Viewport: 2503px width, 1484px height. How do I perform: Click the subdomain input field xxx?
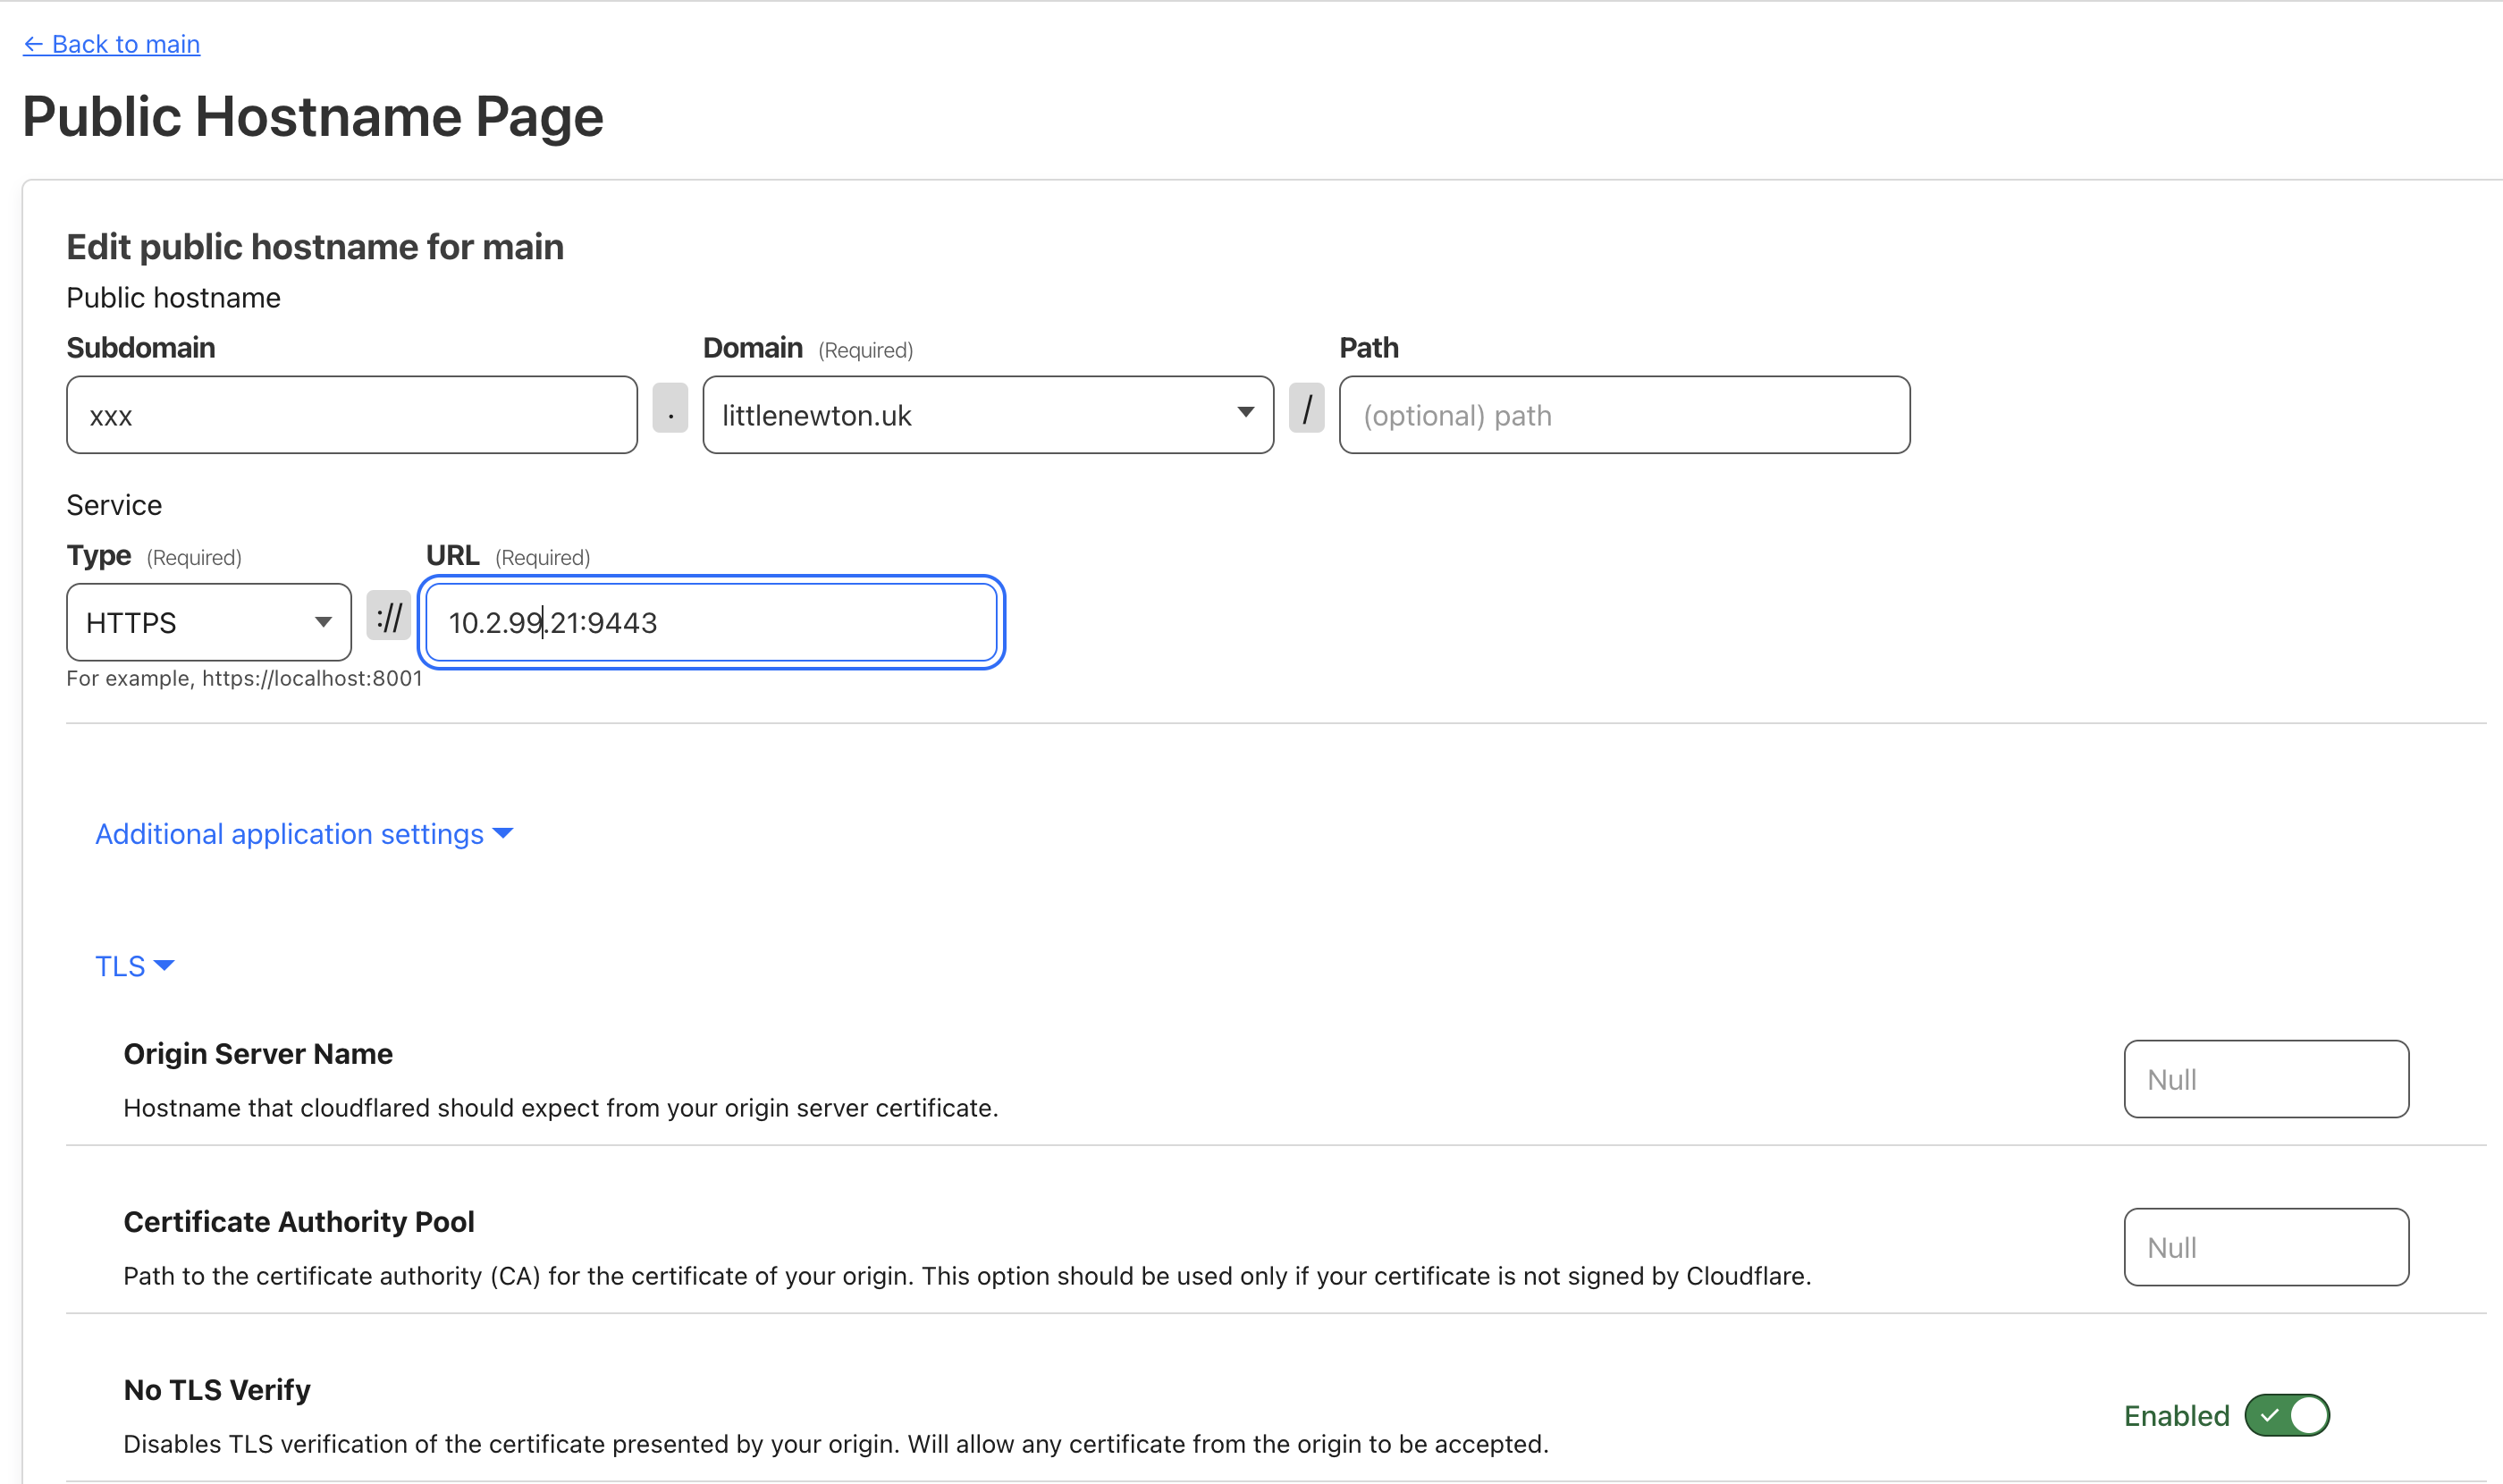coord(351,415)
